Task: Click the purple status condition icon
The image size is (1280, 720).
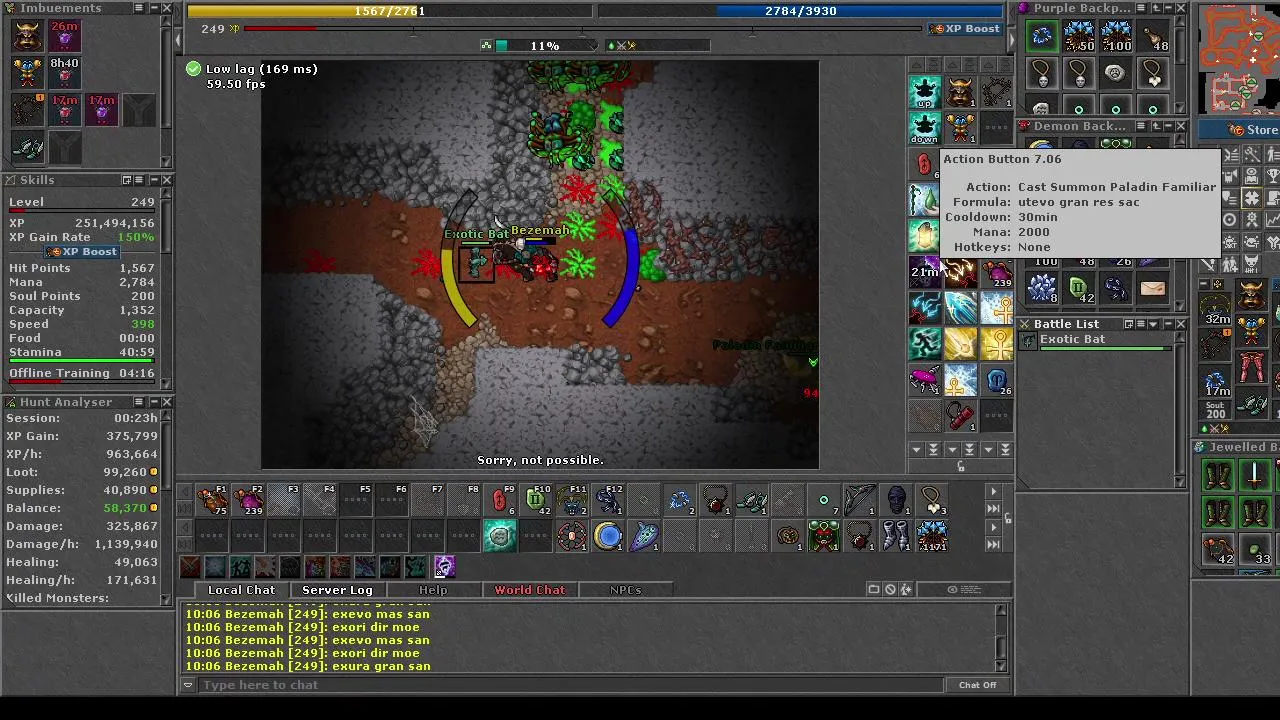Action: coord(444,567)
